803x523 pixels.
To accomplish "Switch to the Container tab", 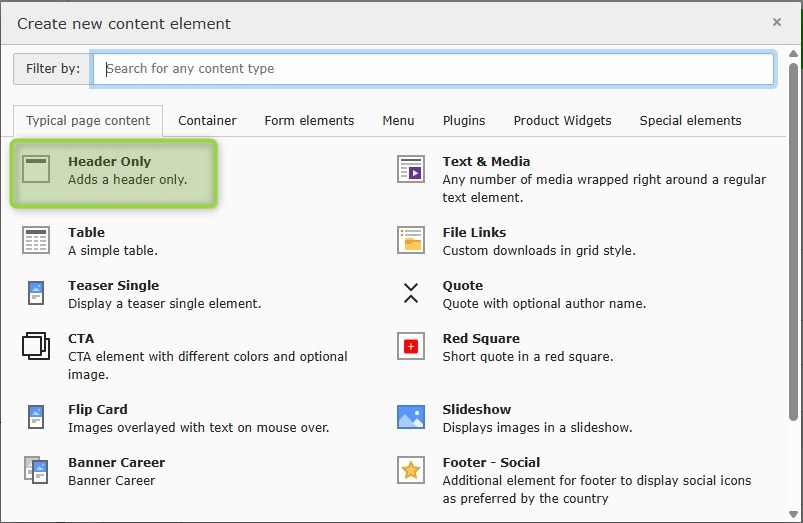I will pos(207,121).
